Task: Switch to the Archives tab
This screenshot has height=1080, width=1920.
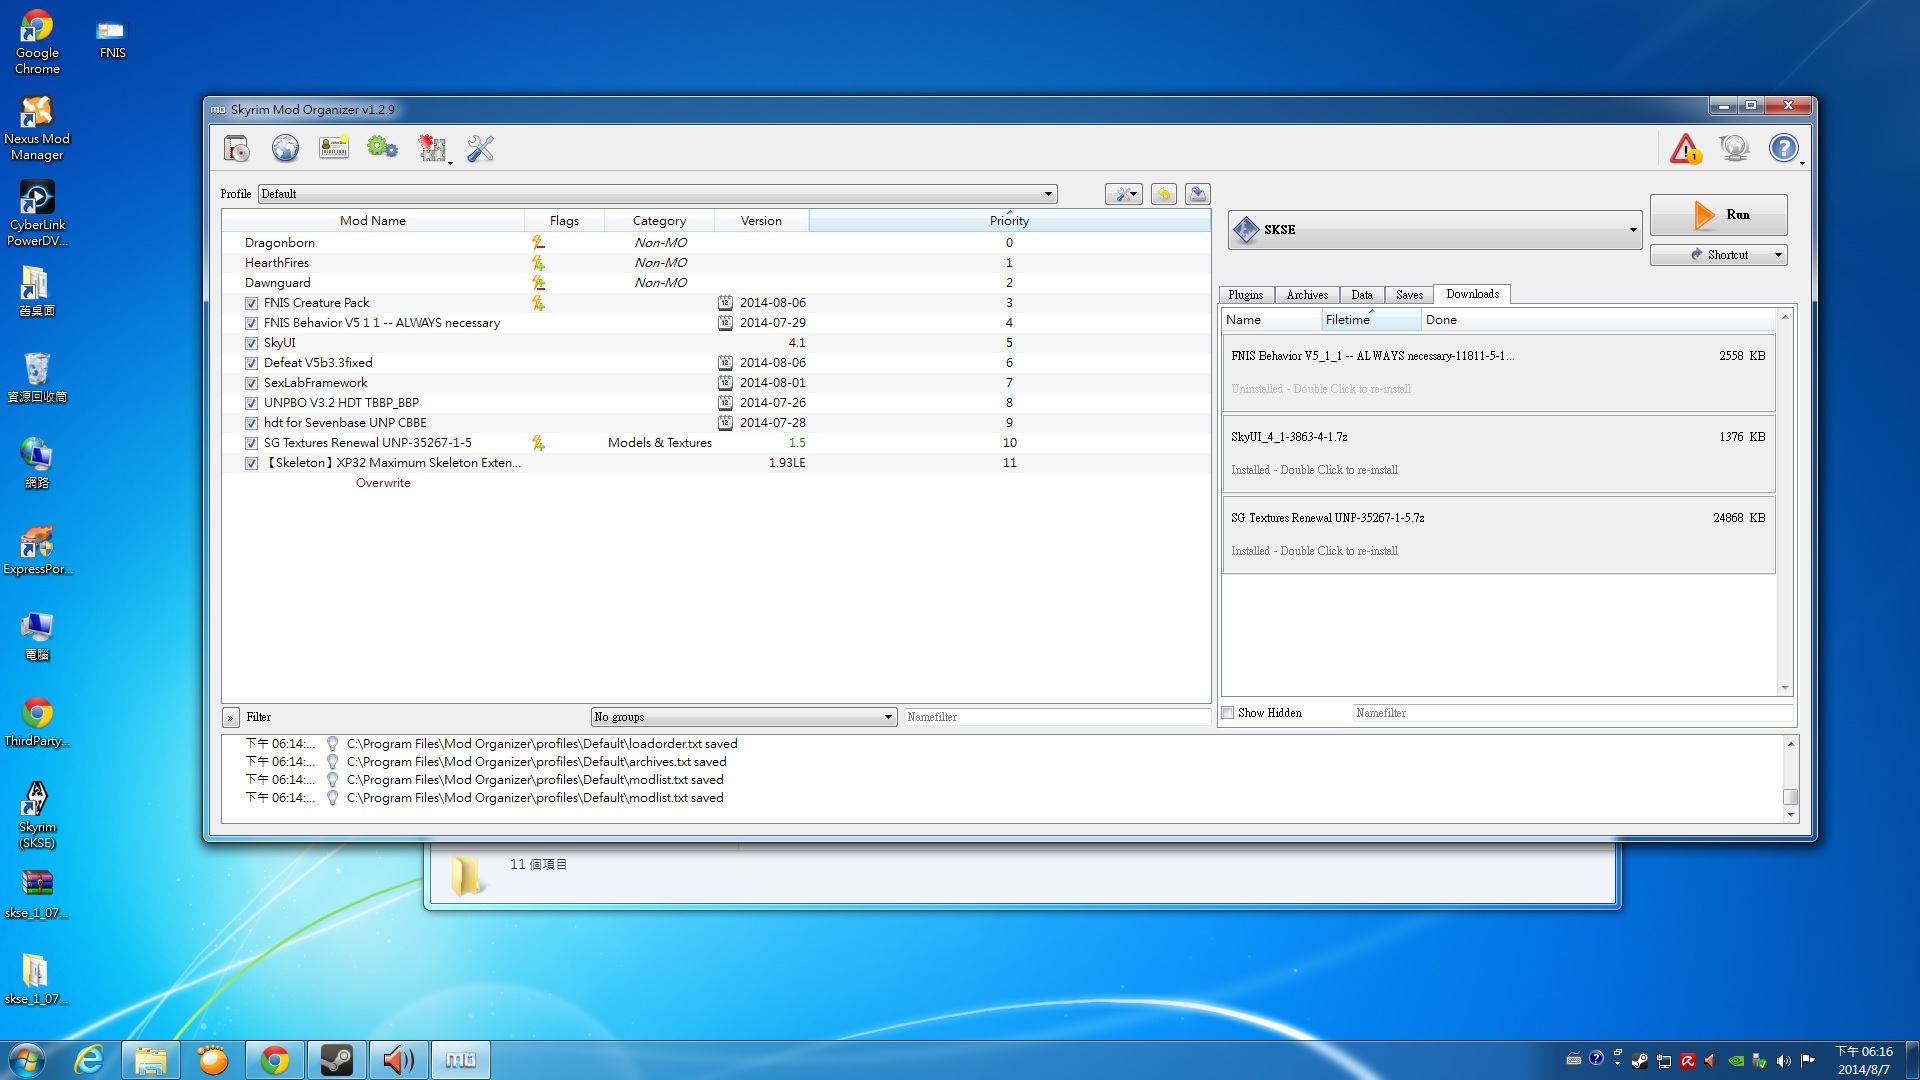Action: [1307, 295]
